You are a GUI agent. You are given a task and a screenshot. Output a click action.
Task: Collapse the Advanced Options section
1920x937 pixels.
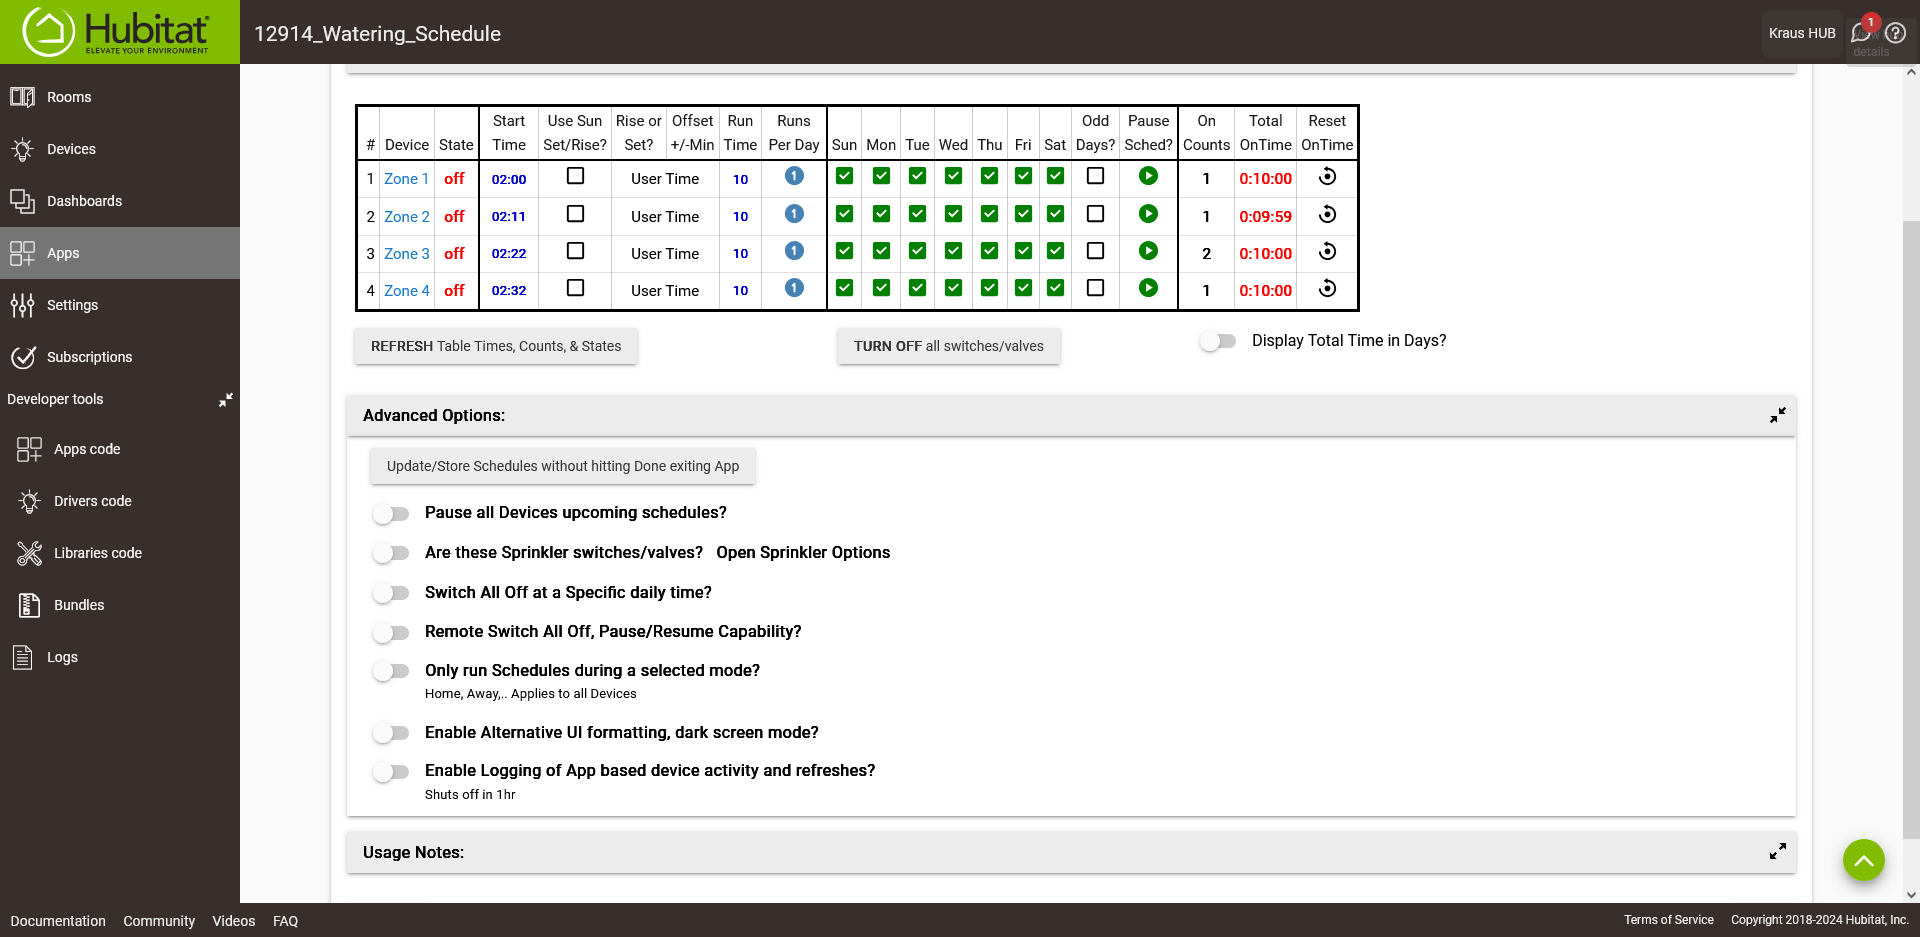click(1777, 415)
